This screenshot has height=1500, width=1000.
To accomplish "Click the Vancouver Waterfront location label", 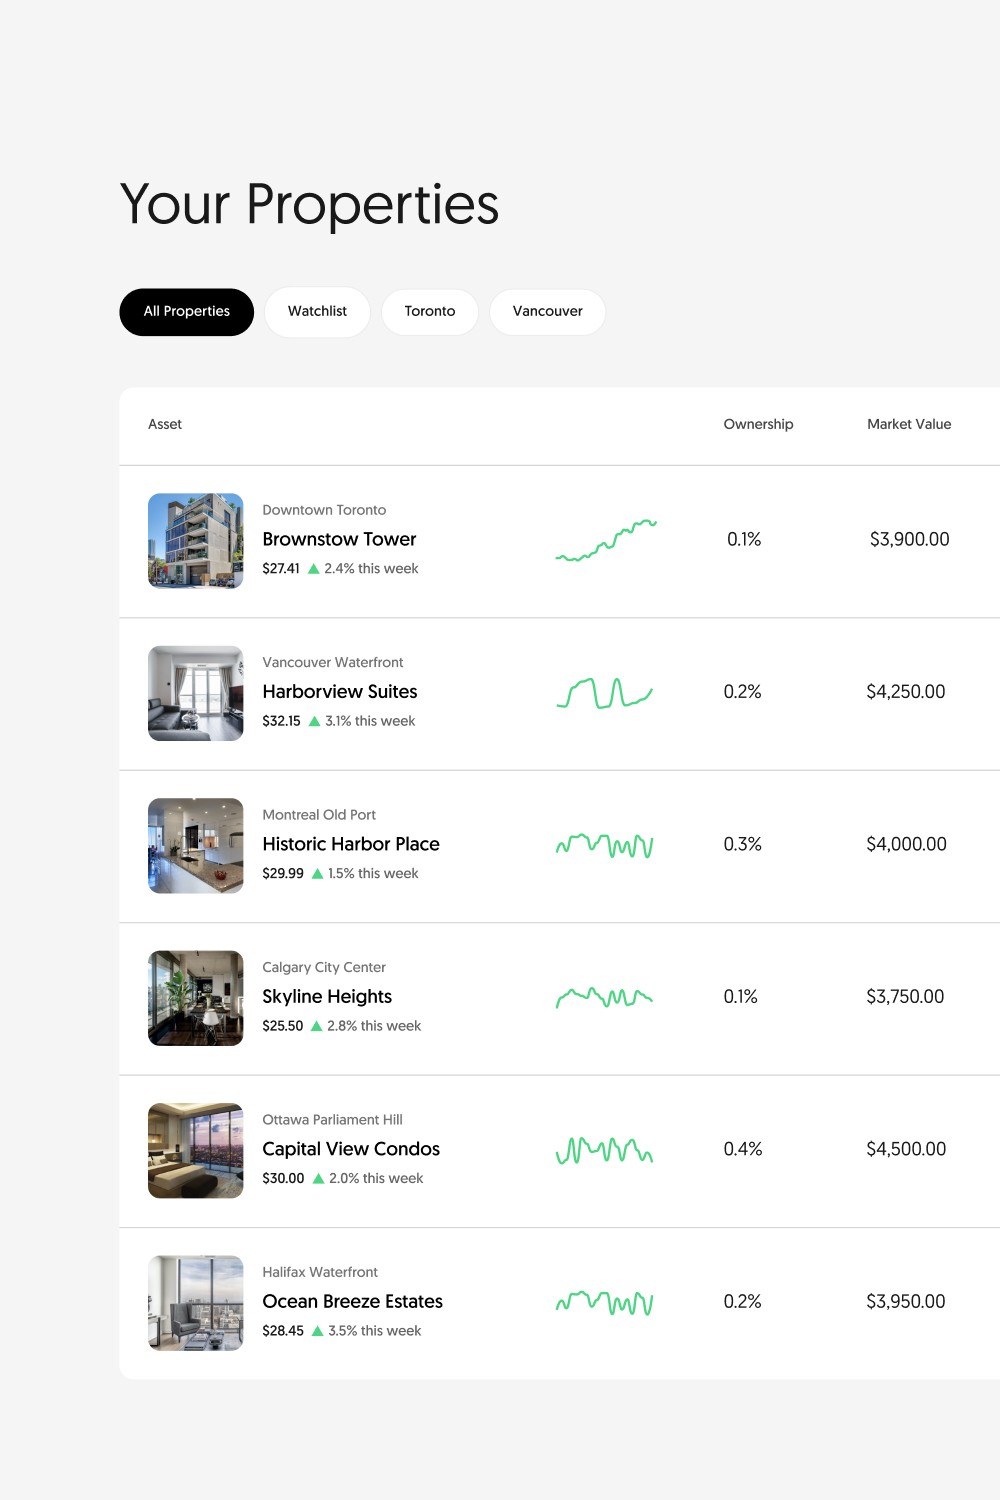I will [x=333, y=662].
